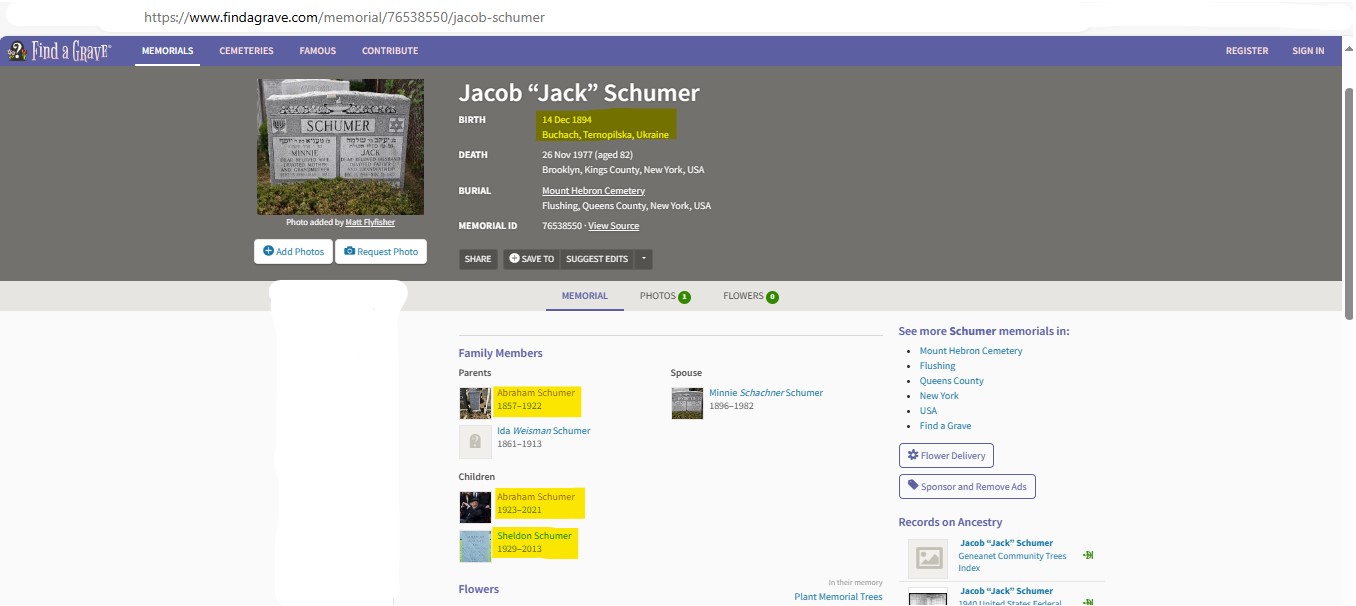Click father Abraham Schumer's thumbnail photo

click(x=475, y=403)
